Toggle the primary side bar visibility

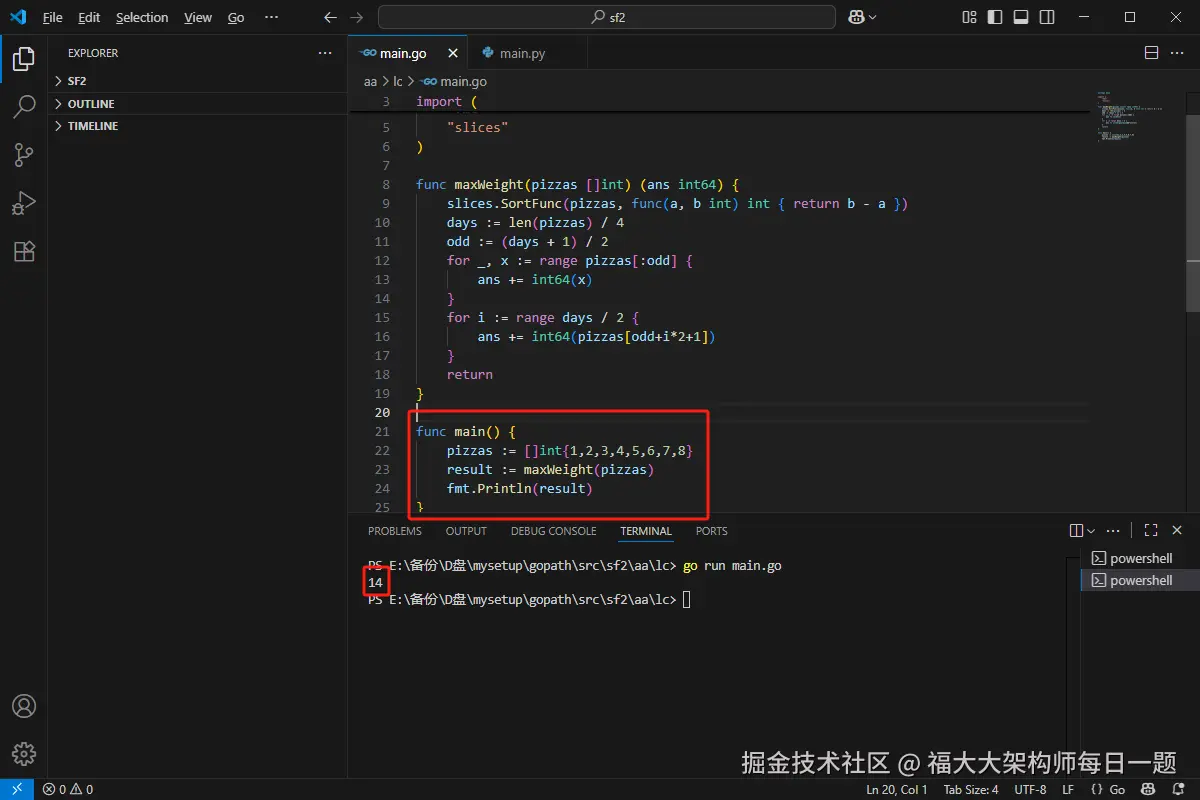pyautogui.click(x=995, y=17)
